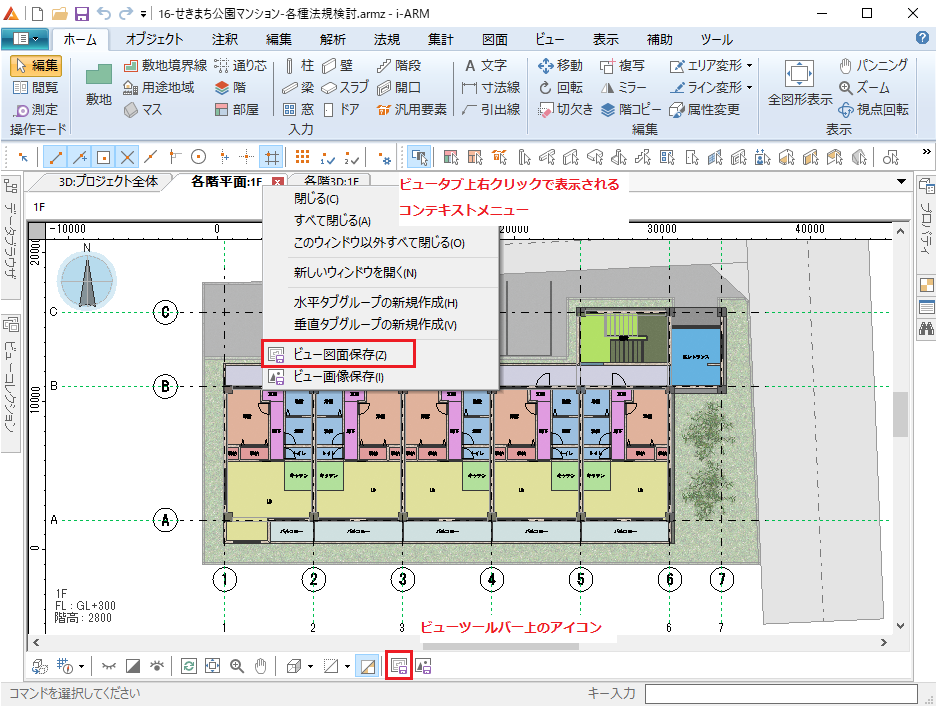Click the view drawing save icon in bottom toolbar
This screenshot has width=937, height=707.
pos(398,665)
